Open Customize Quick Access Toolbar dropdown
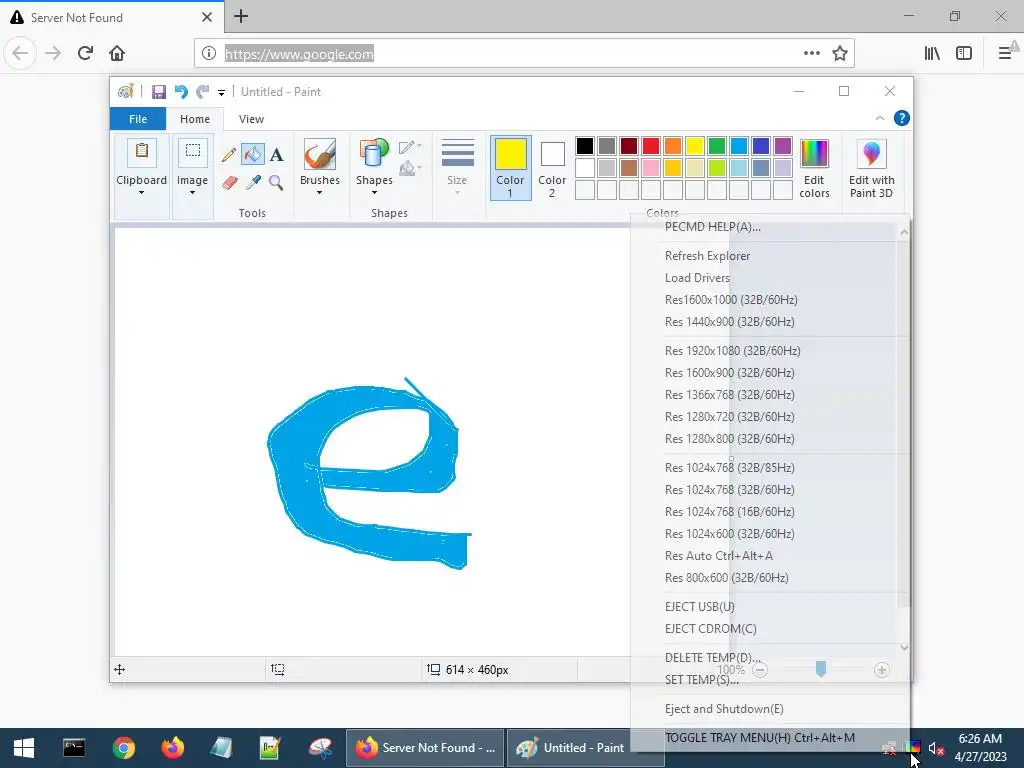1024x768 pixels. tap(221, 93)
